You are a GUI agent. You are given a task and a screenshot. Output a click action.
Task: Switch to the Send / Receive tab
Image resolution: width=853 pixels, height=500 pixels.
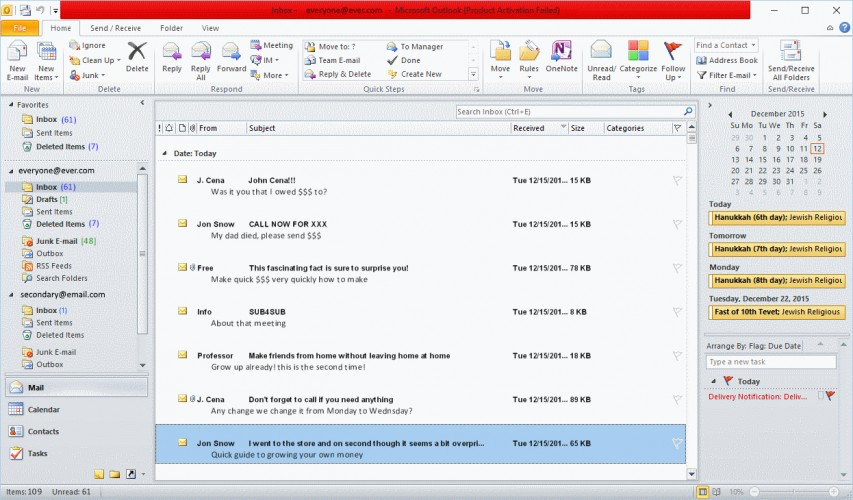click(115, 28)
